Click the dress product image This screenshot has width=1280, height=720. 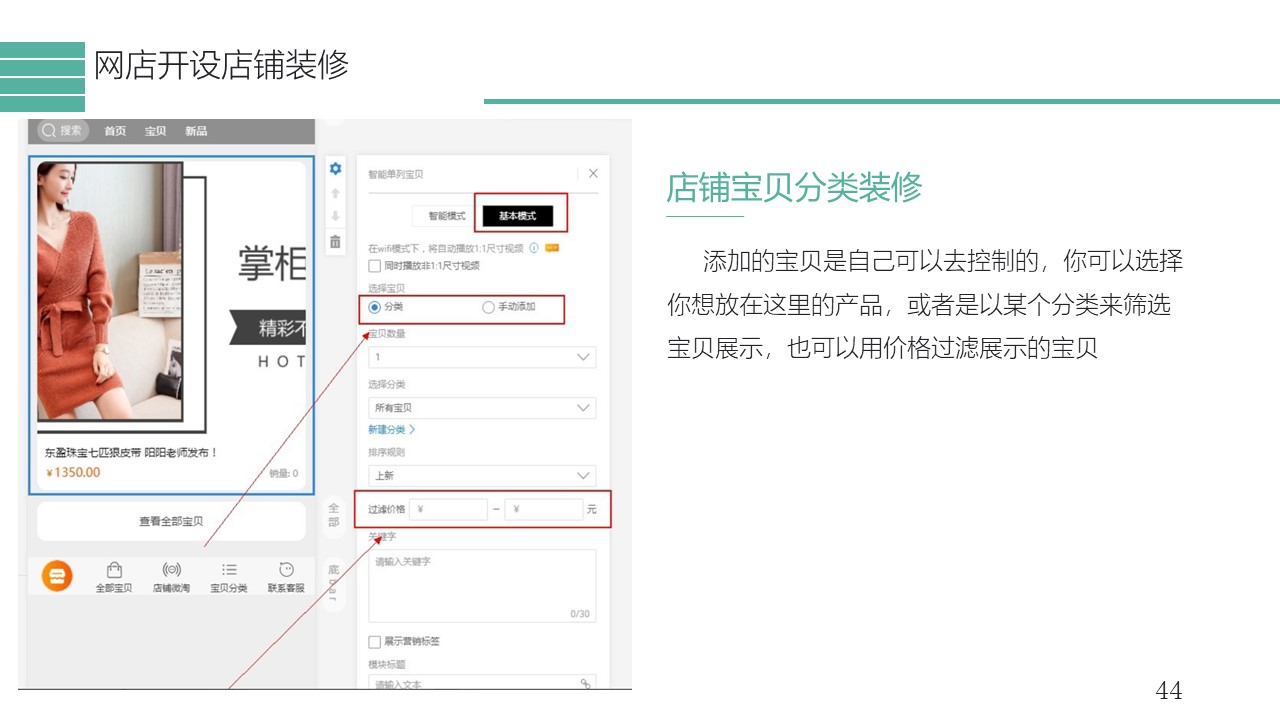[110, 291]
